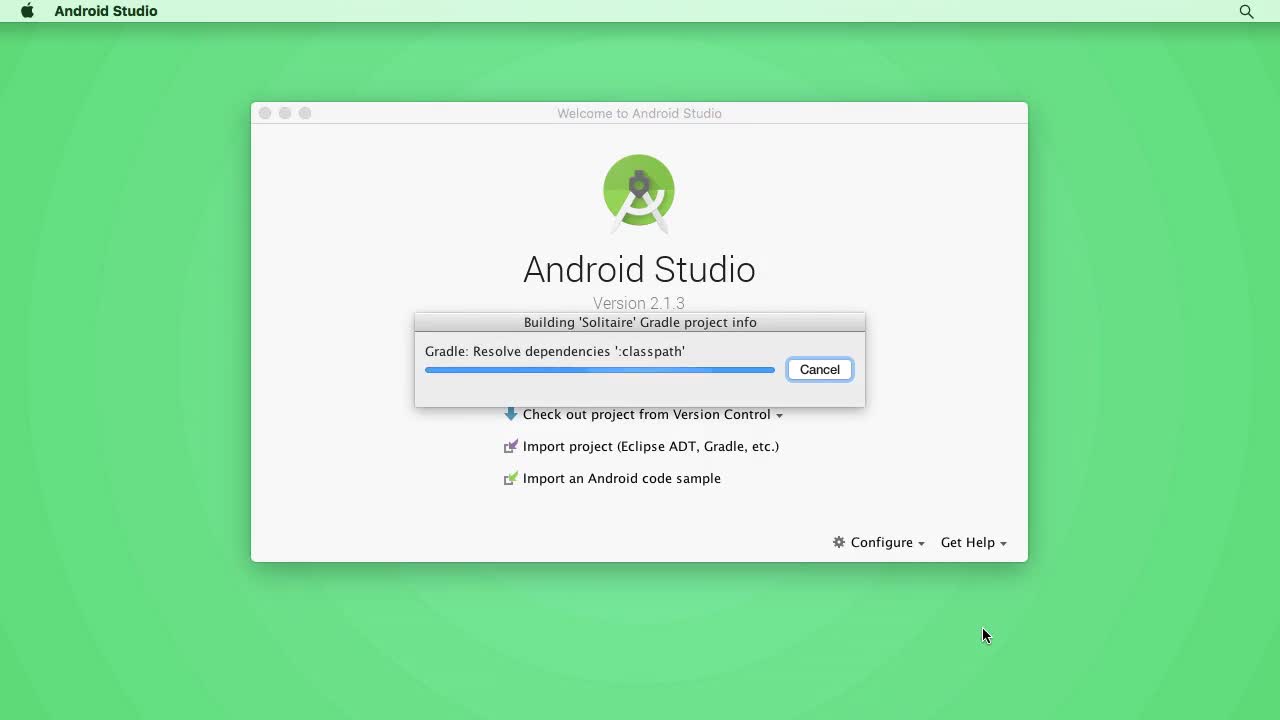Open the Configure menu

[x=881, y=542]
